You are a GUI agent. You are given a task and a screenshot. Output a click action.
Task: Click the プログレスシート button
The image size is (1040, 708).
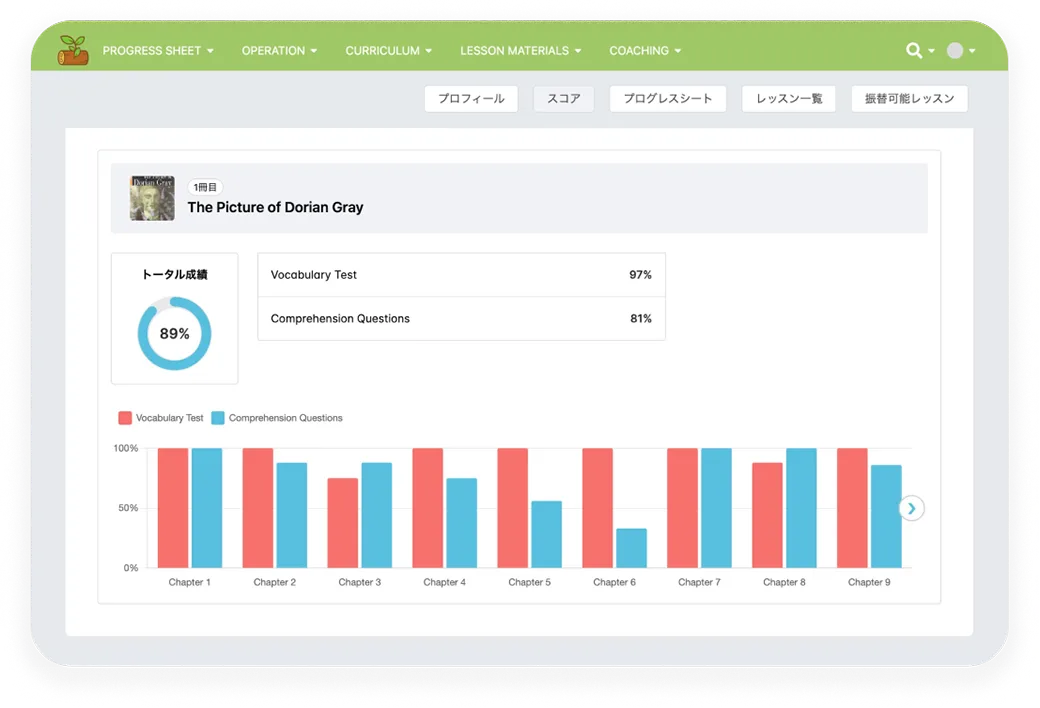pyautogui.click(x=667, y=99)
